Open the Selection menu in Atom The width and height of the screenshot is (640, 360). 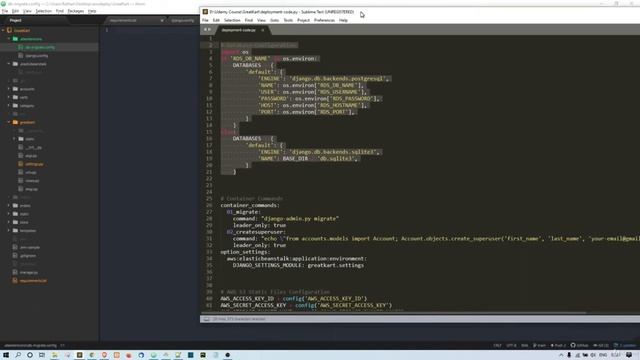43,11
